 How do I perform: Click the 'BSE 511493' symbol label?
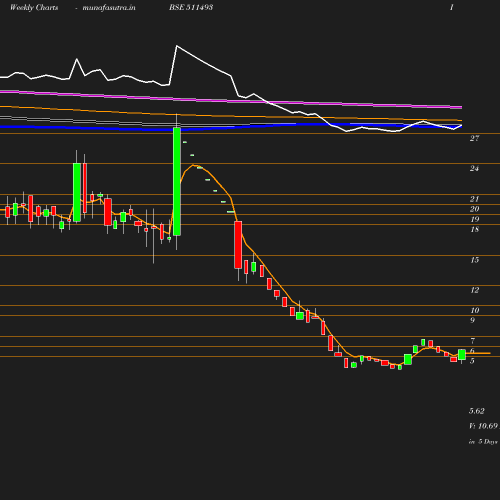click(191, 7)
